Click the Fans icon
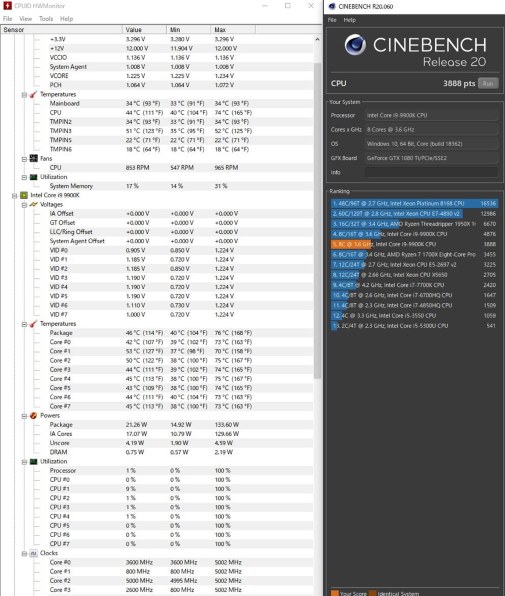505x596 pixels. point(33,158)
